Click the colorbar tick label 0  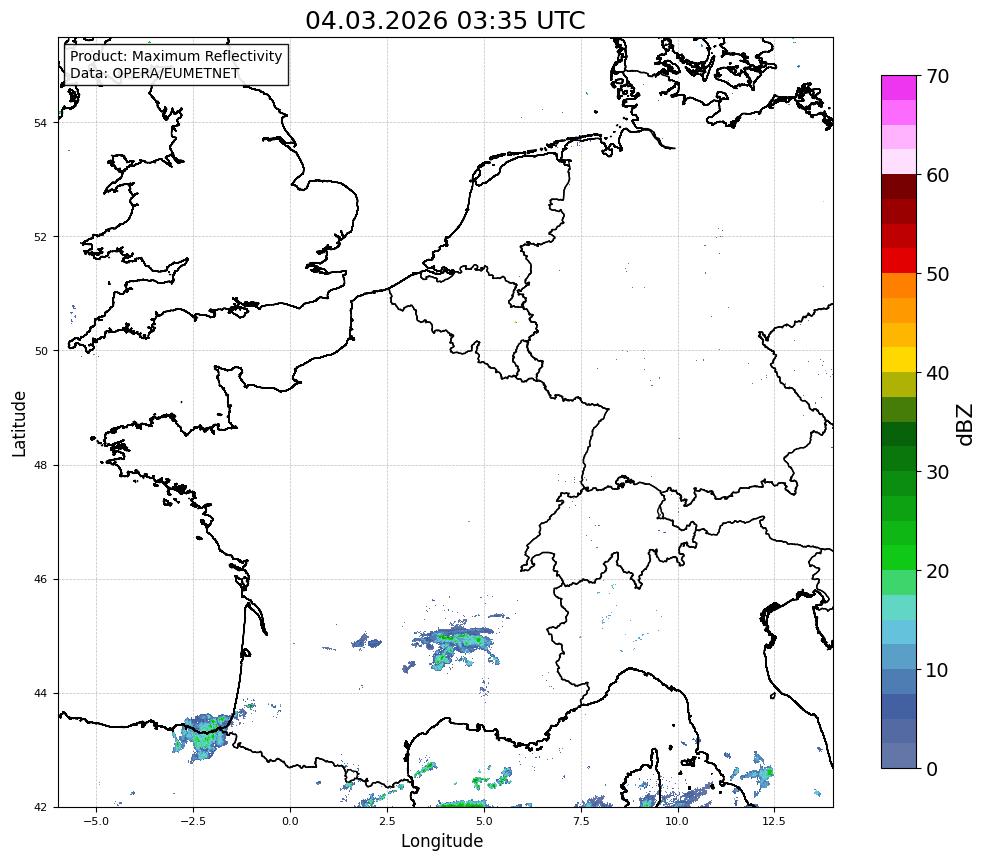coord(932,770)
